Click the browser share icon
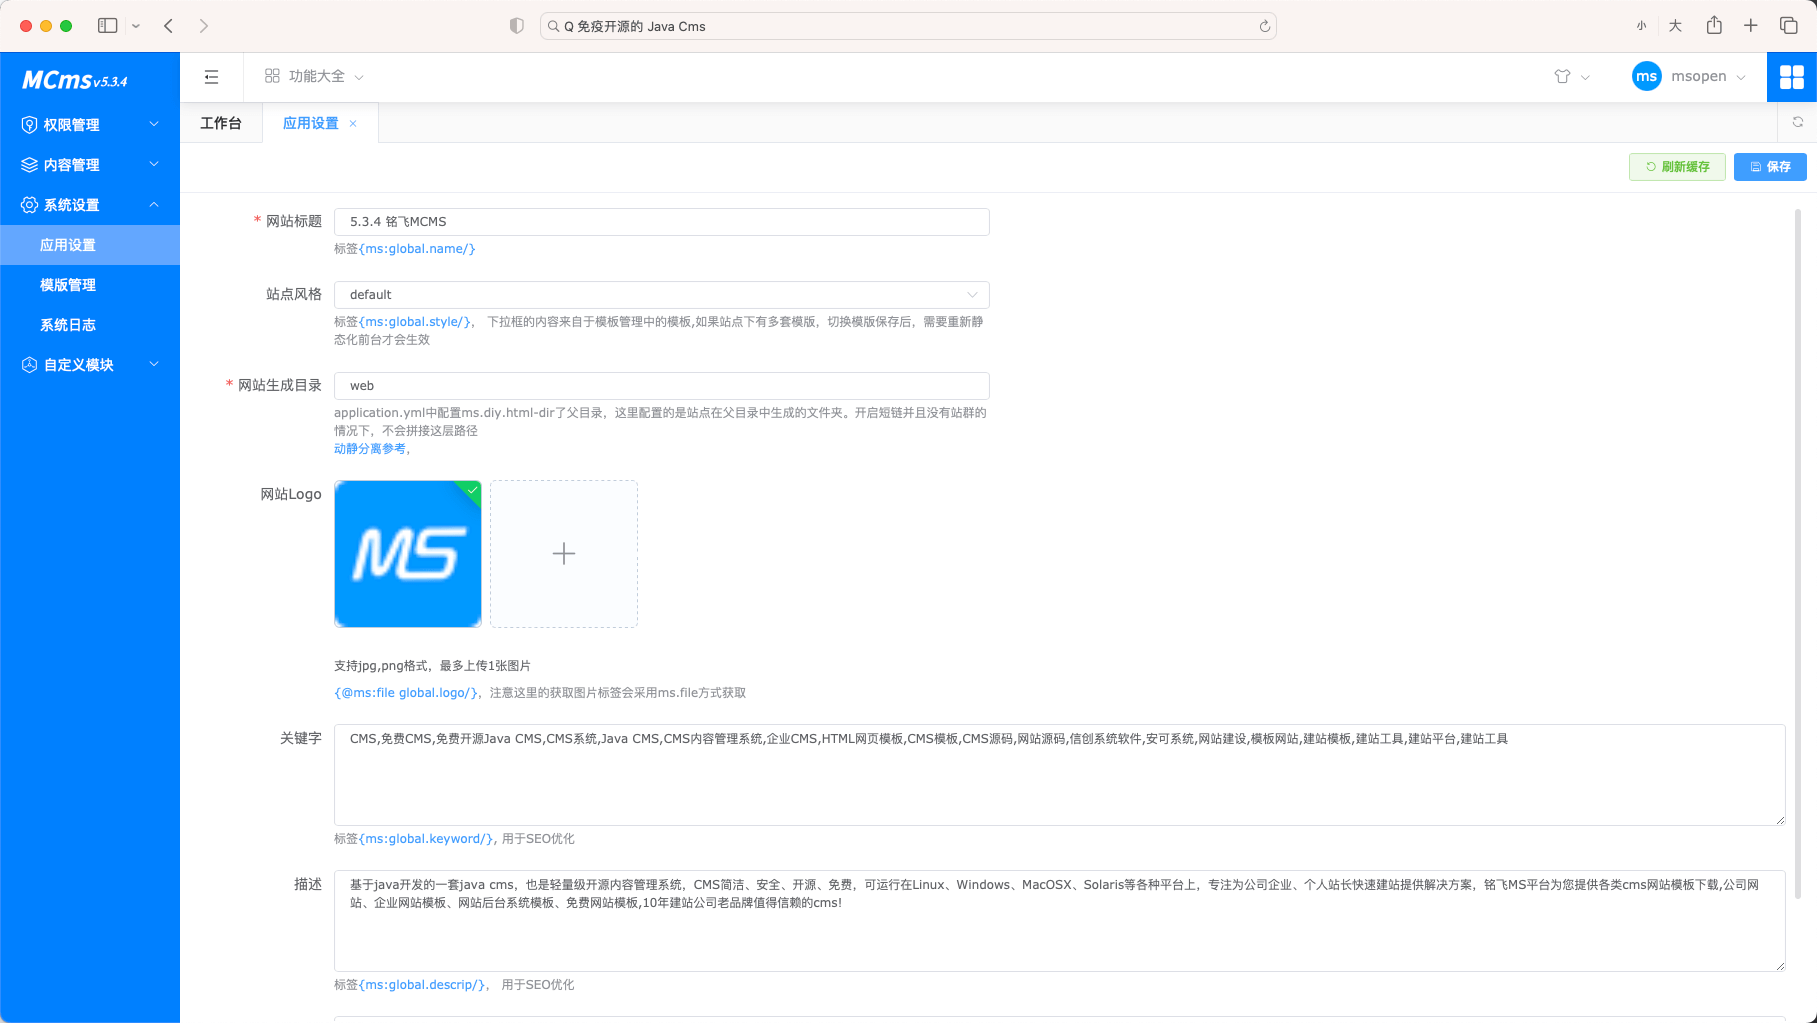1817x1023 pixels. 1714,26
